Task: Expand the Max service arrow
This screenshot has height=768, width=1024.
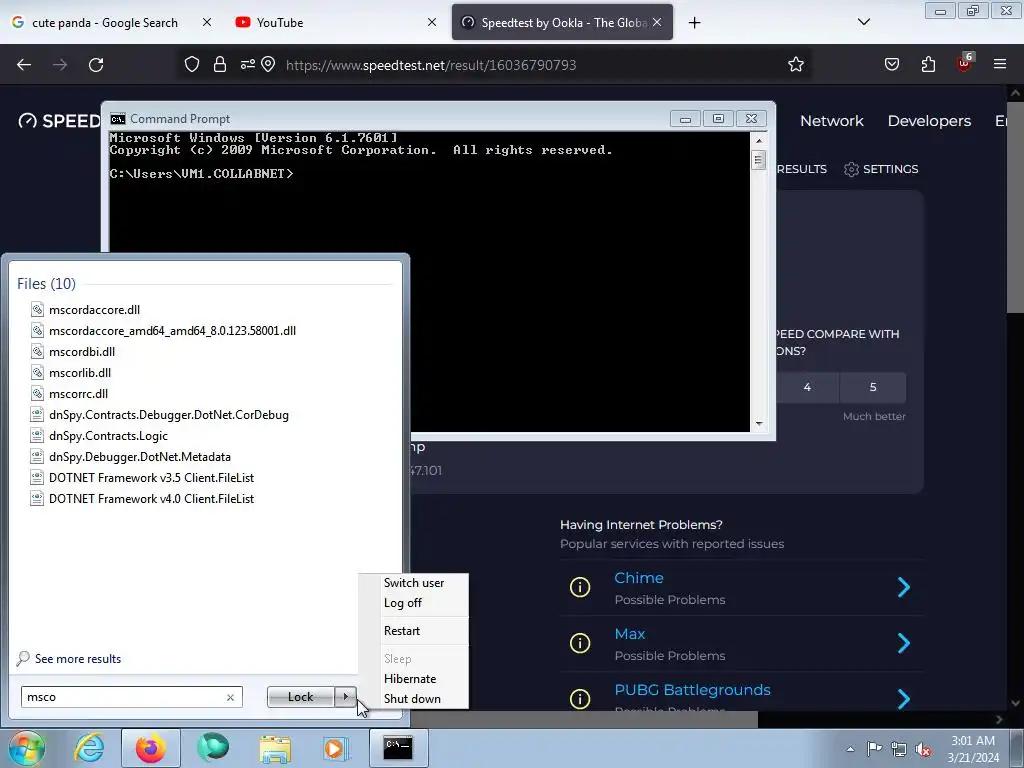Action: (904, 643)
